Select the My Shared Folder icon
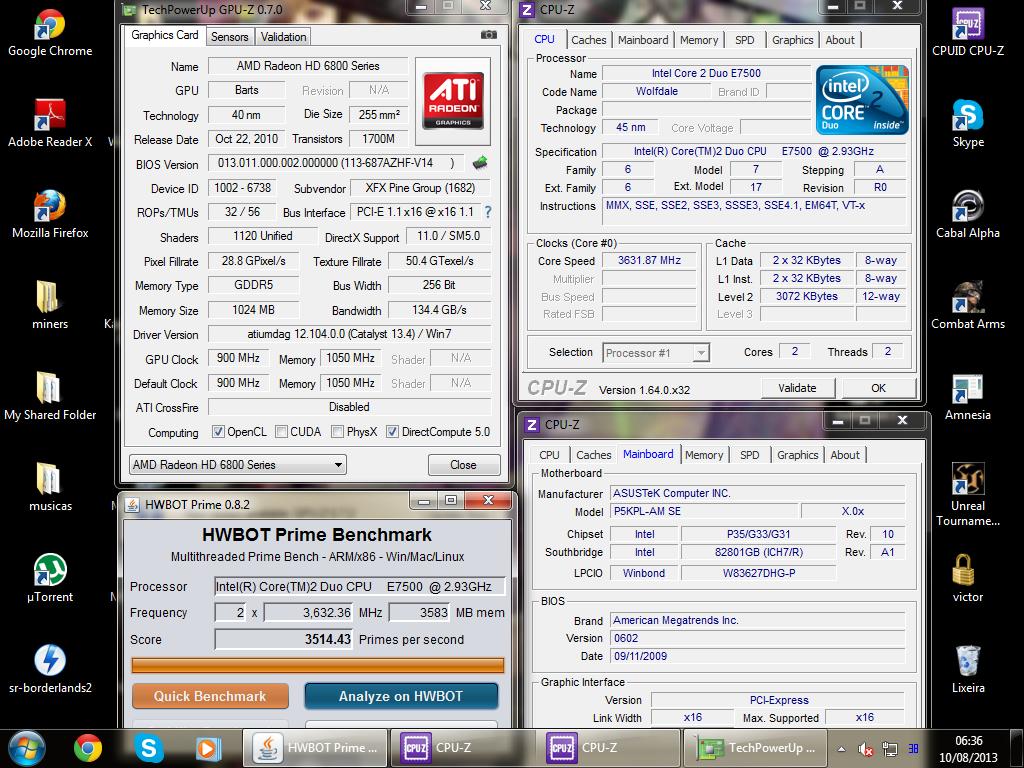Viewport: 1024px width, 768px height. pyautogui.click(x=50, y=396)
